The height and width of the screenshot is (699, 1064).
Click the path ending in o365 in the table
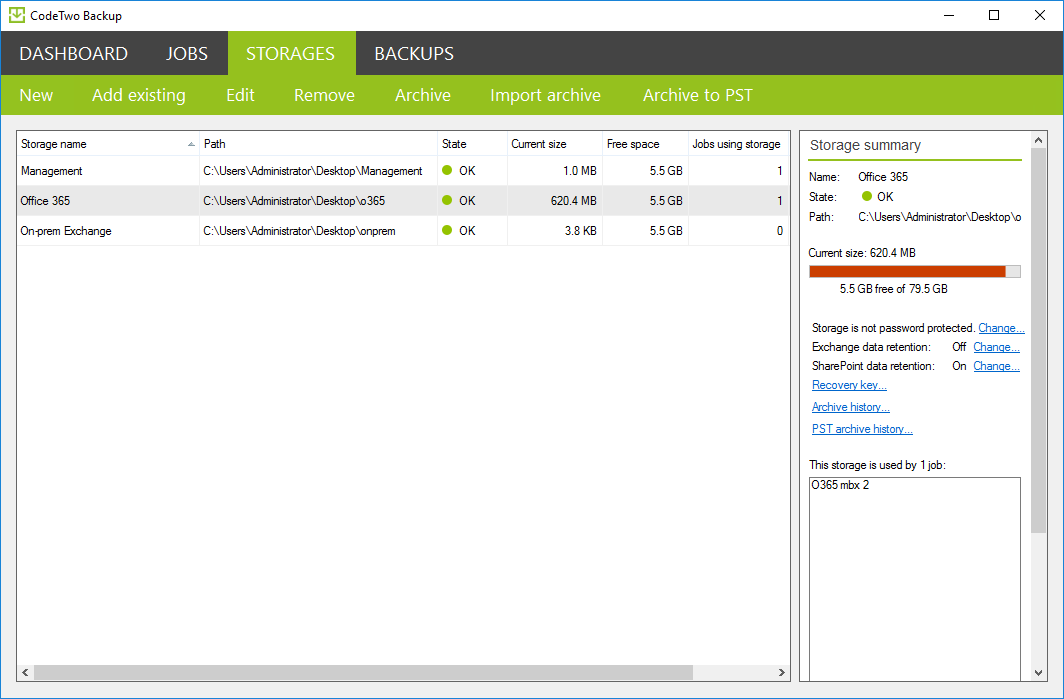294,200
